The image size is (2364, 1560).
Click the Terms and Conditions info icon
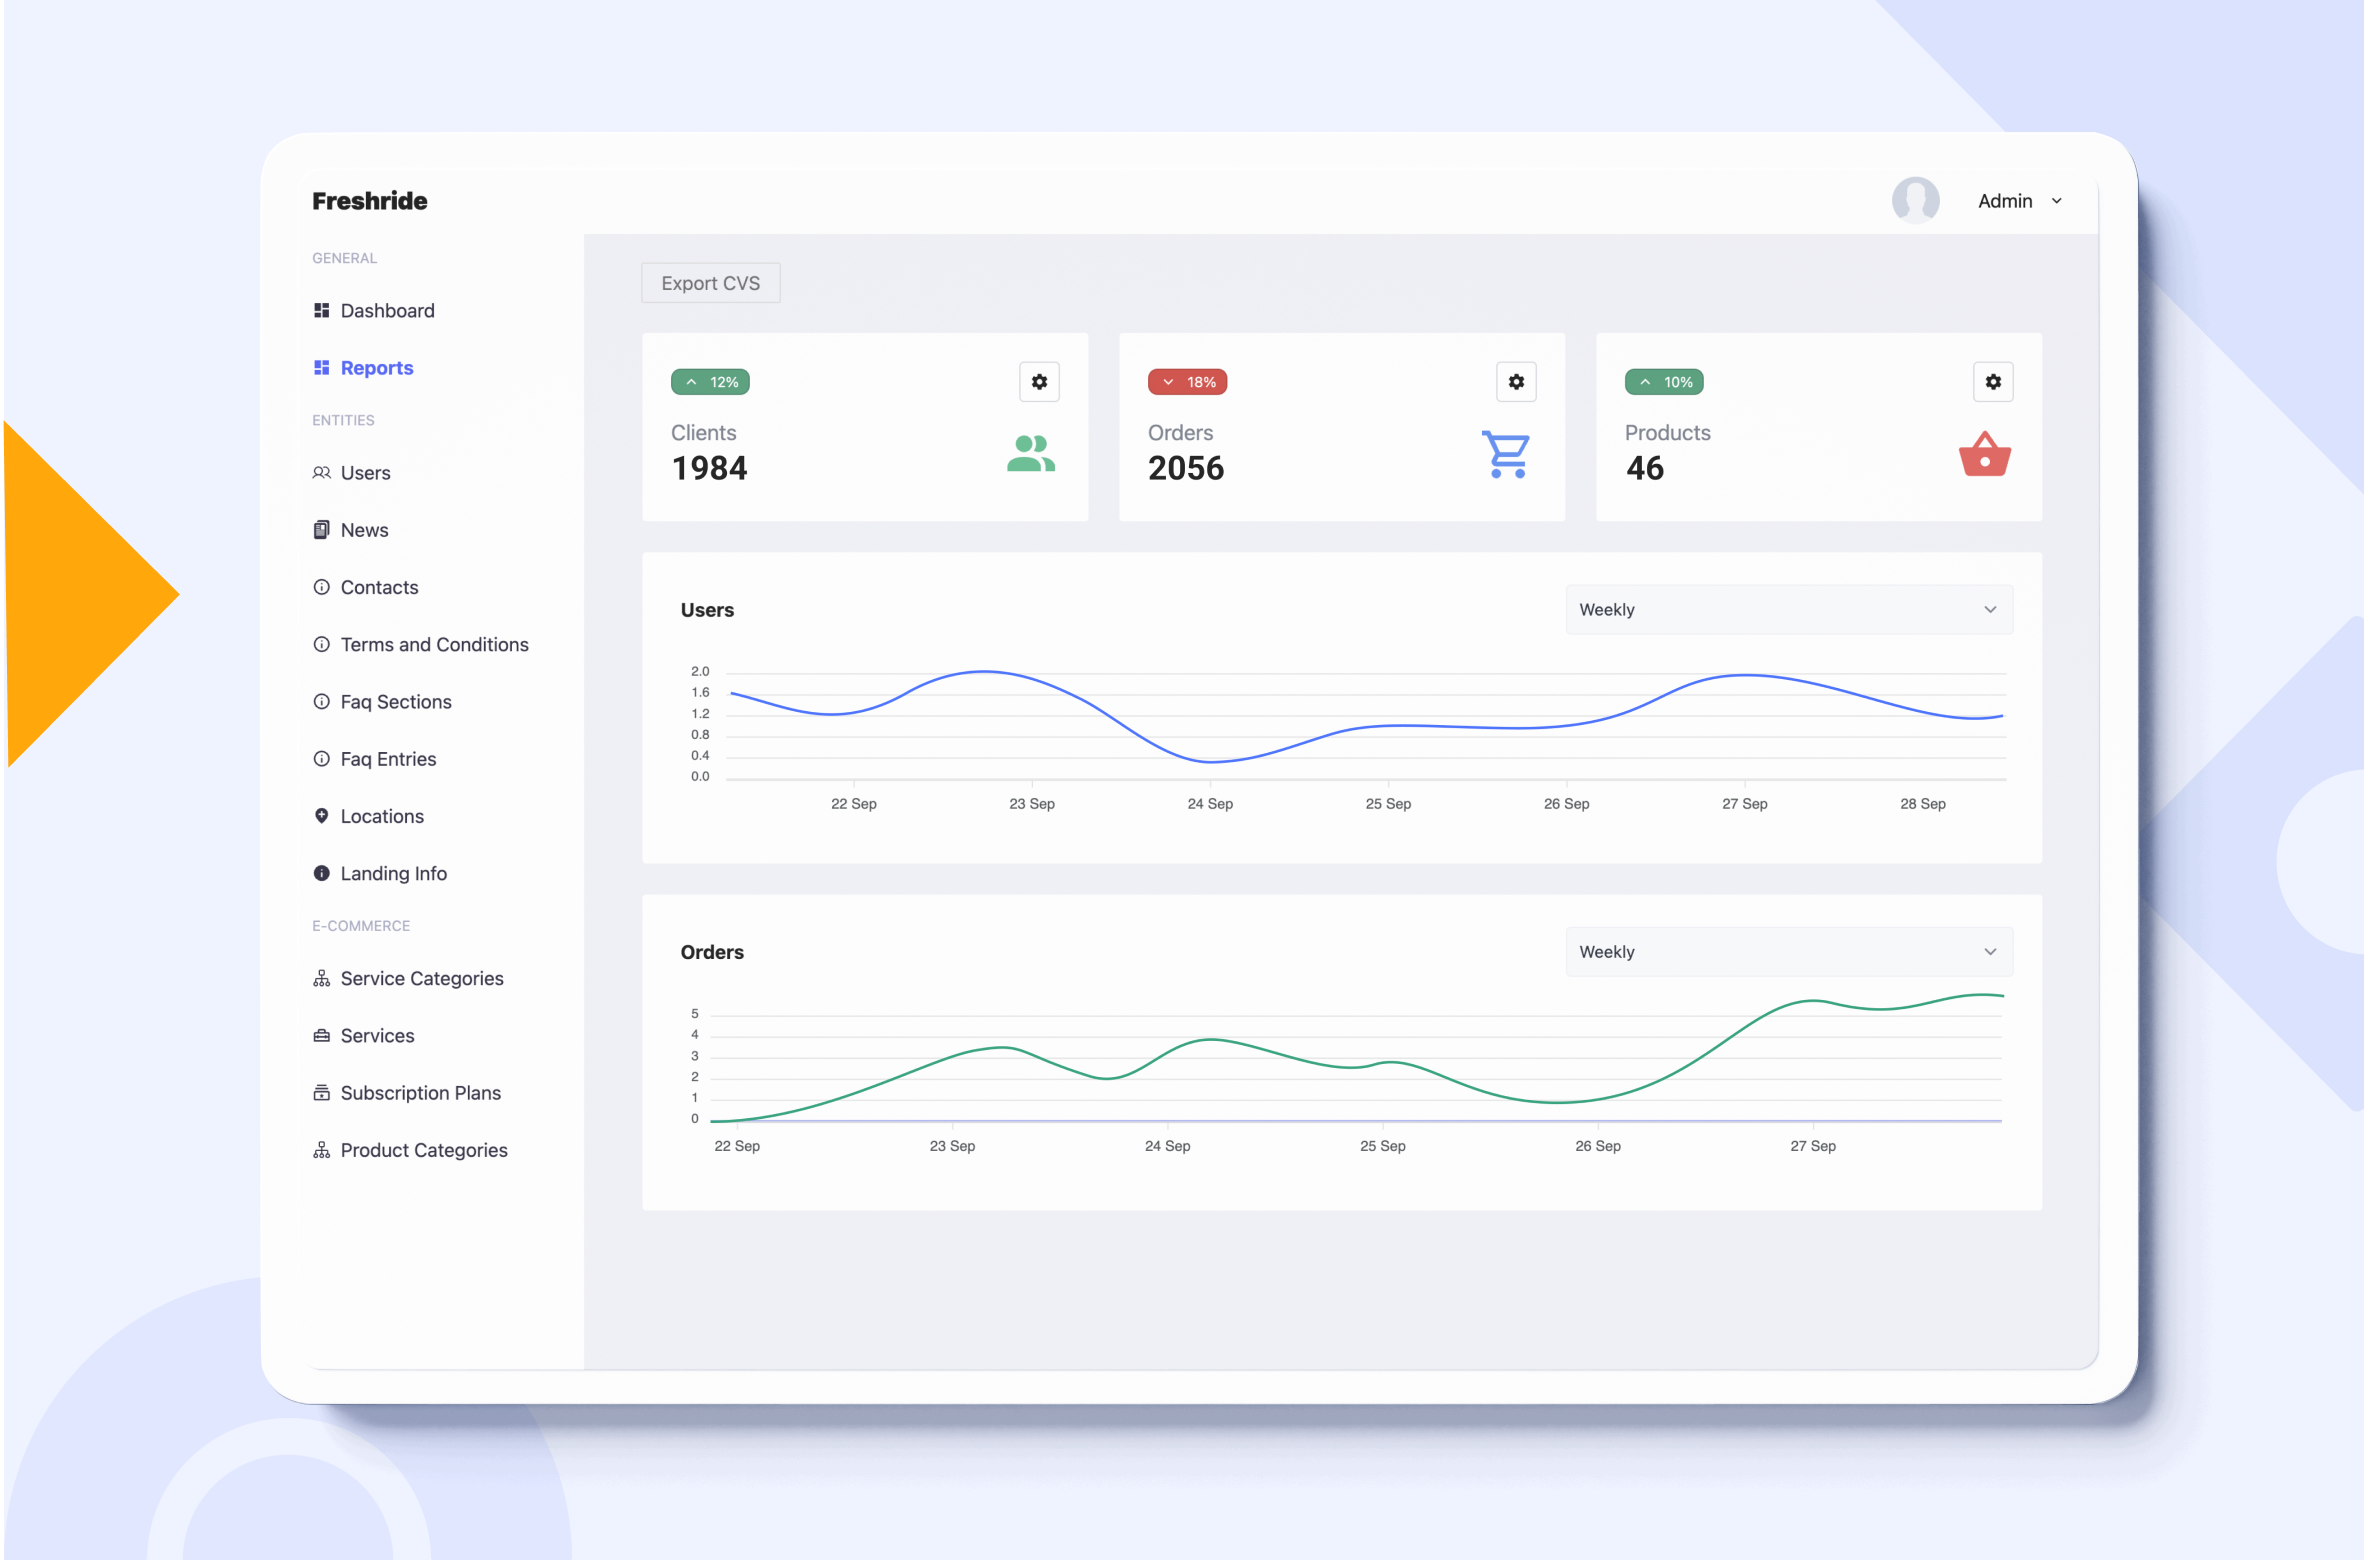click(x=321, y=645)
